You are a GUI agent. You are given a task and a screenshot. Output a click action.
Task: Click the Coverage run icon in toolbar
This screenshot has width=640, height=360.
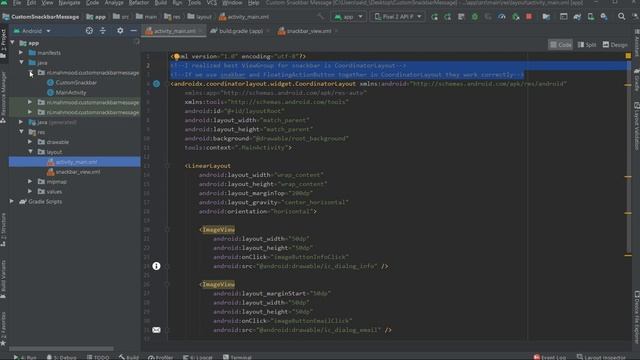pyautogui.click(x=488, y=17)
